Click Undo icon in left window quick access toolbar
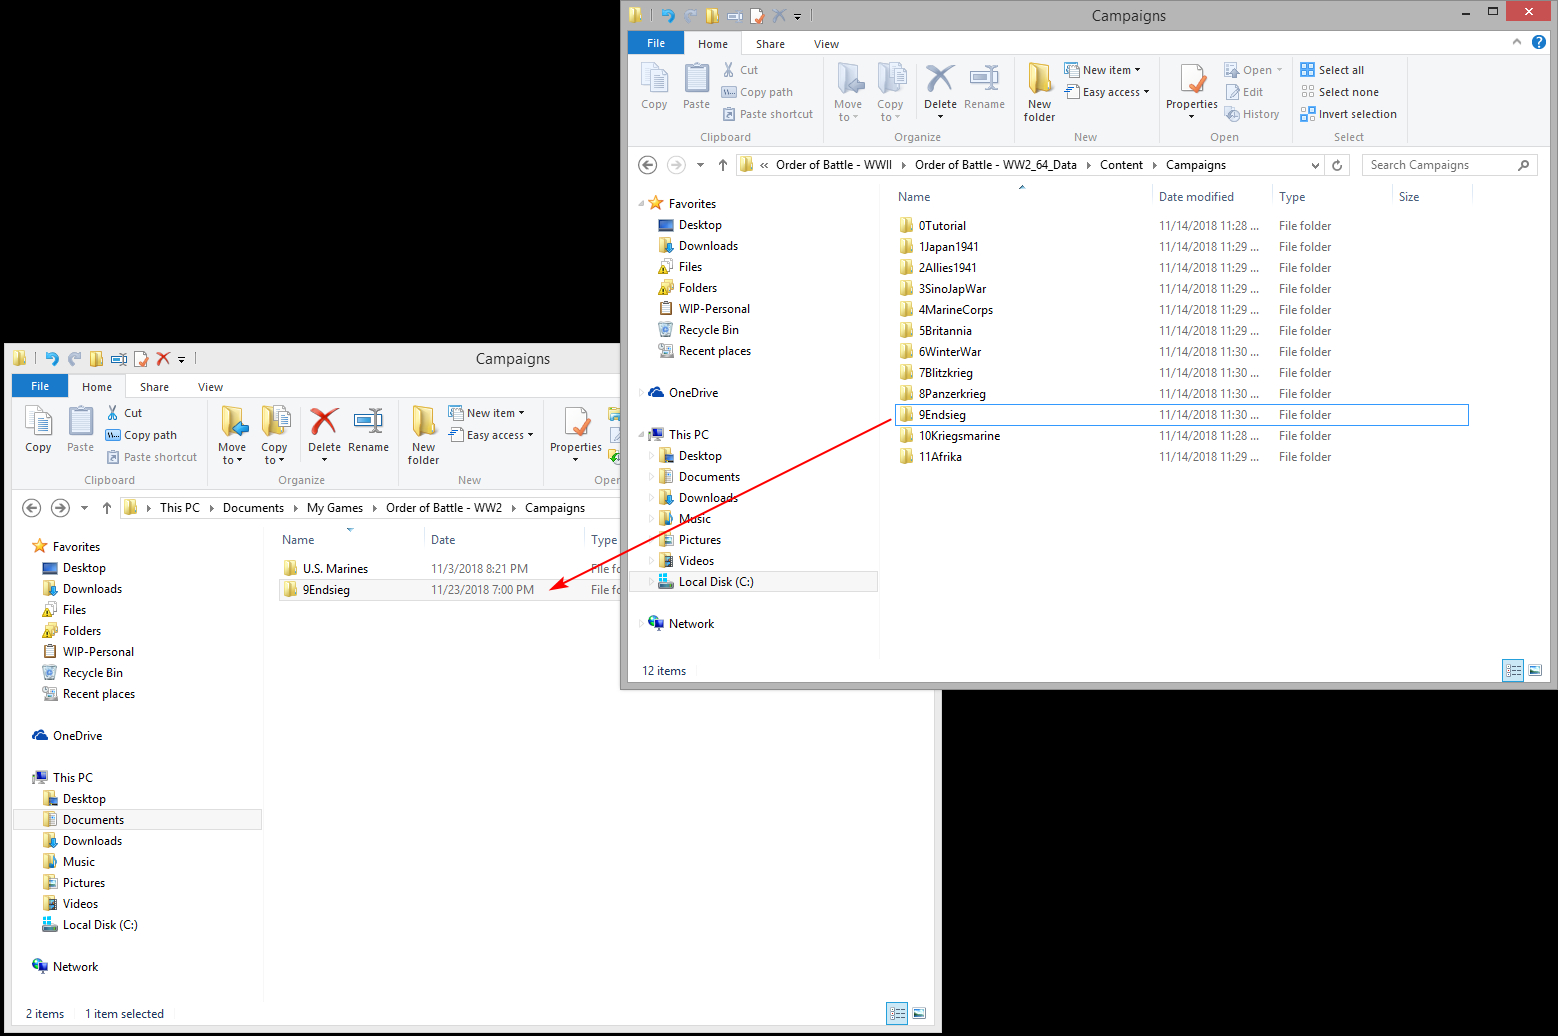The width and height of the screenshot is (1558, 1036). (x=52, y=359)
